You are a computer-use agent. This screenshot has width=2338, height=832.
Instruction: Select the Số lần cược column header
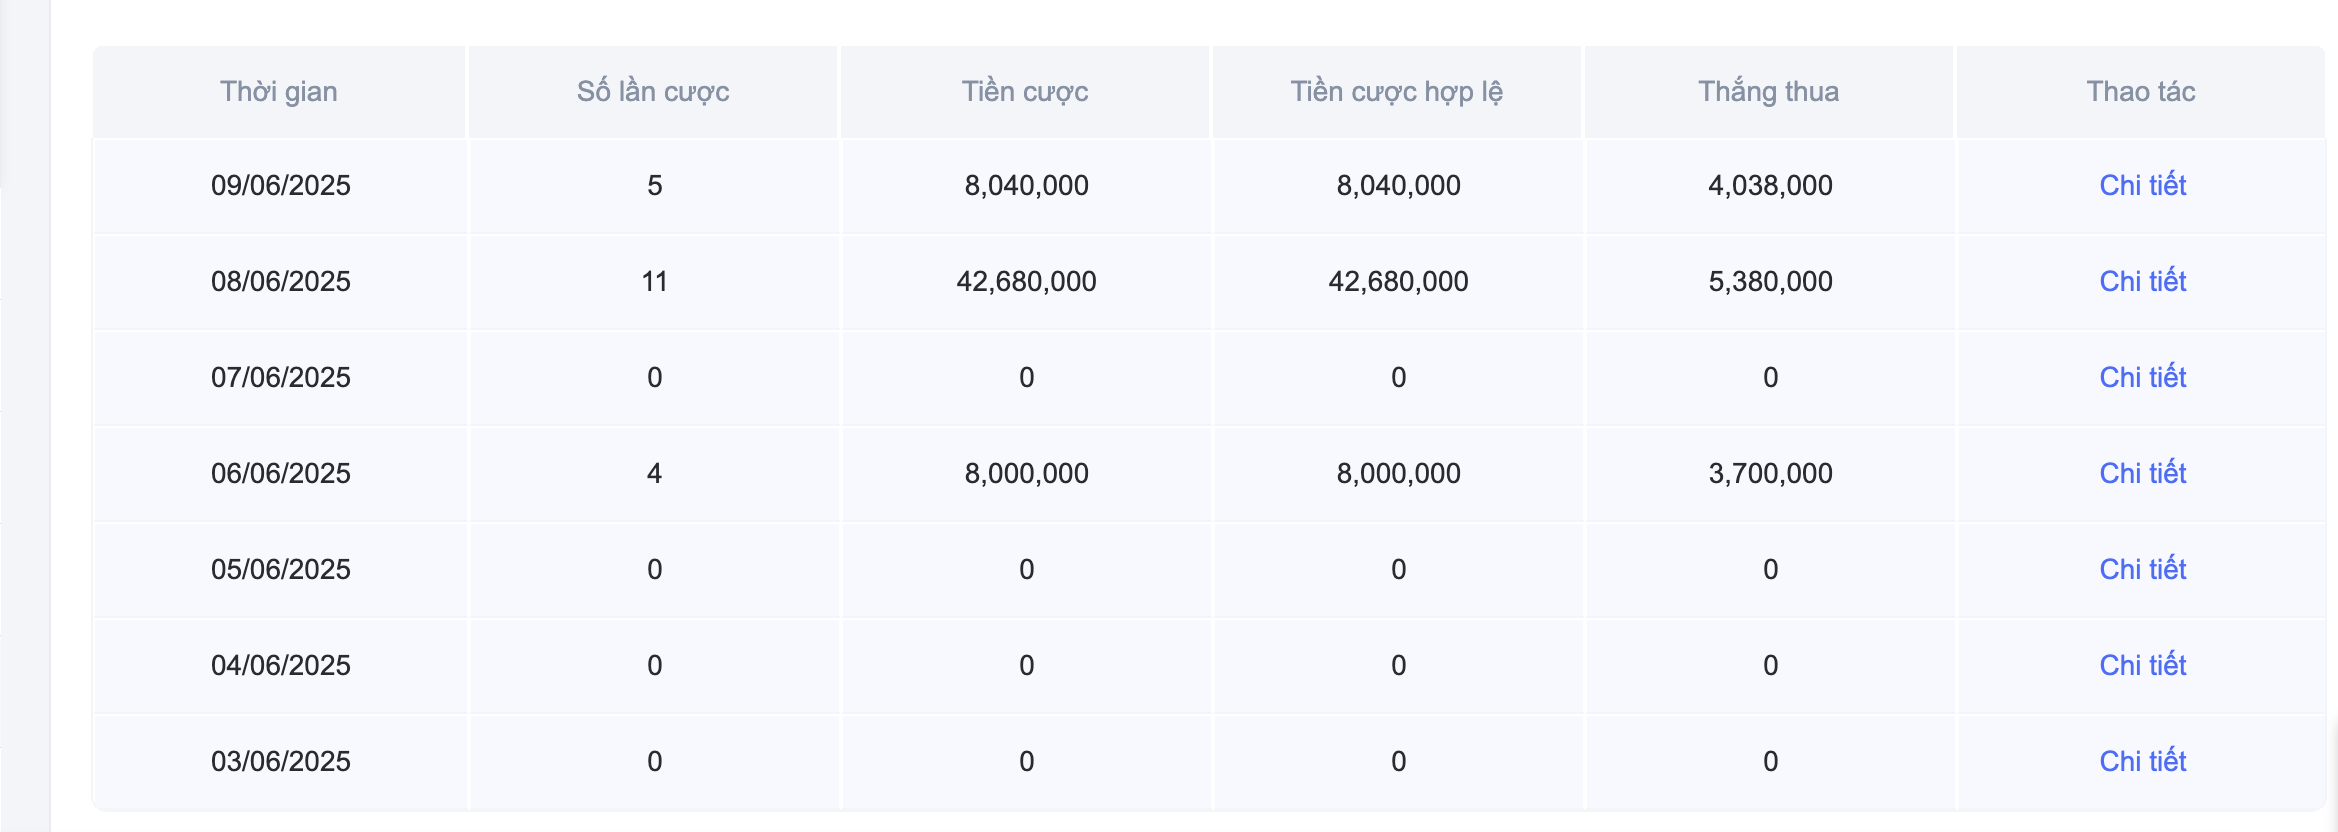click(x=653, y=92)
